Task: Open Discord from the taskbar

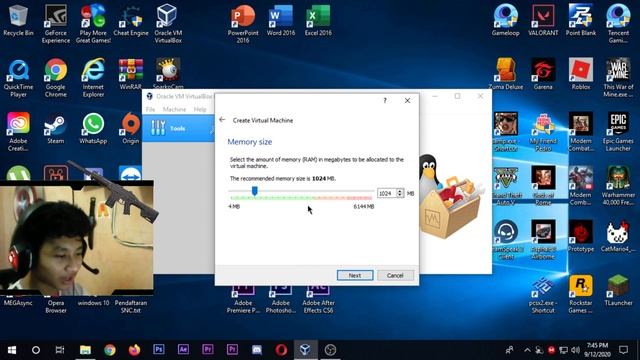Action: pos(257,350)
